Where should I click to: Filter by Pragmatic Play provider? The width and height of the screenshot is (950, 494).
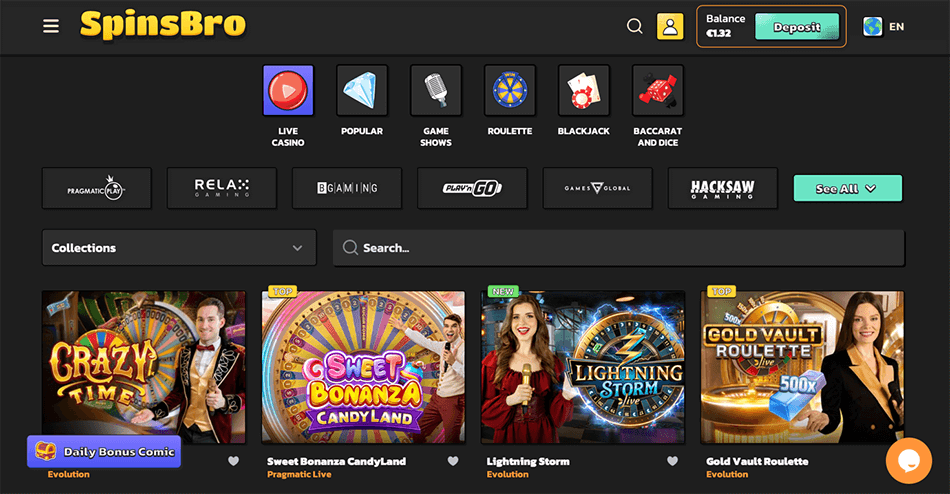point(97,188)
